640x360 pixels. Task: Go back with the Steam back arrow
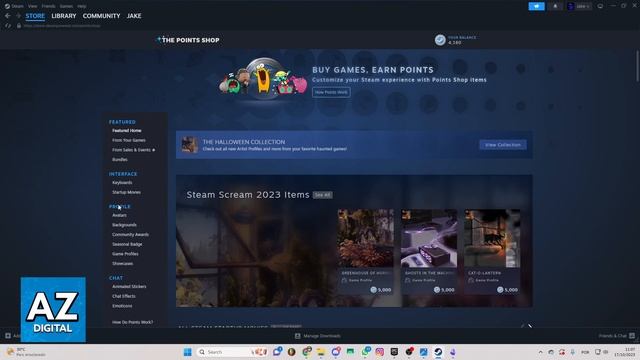8,16
